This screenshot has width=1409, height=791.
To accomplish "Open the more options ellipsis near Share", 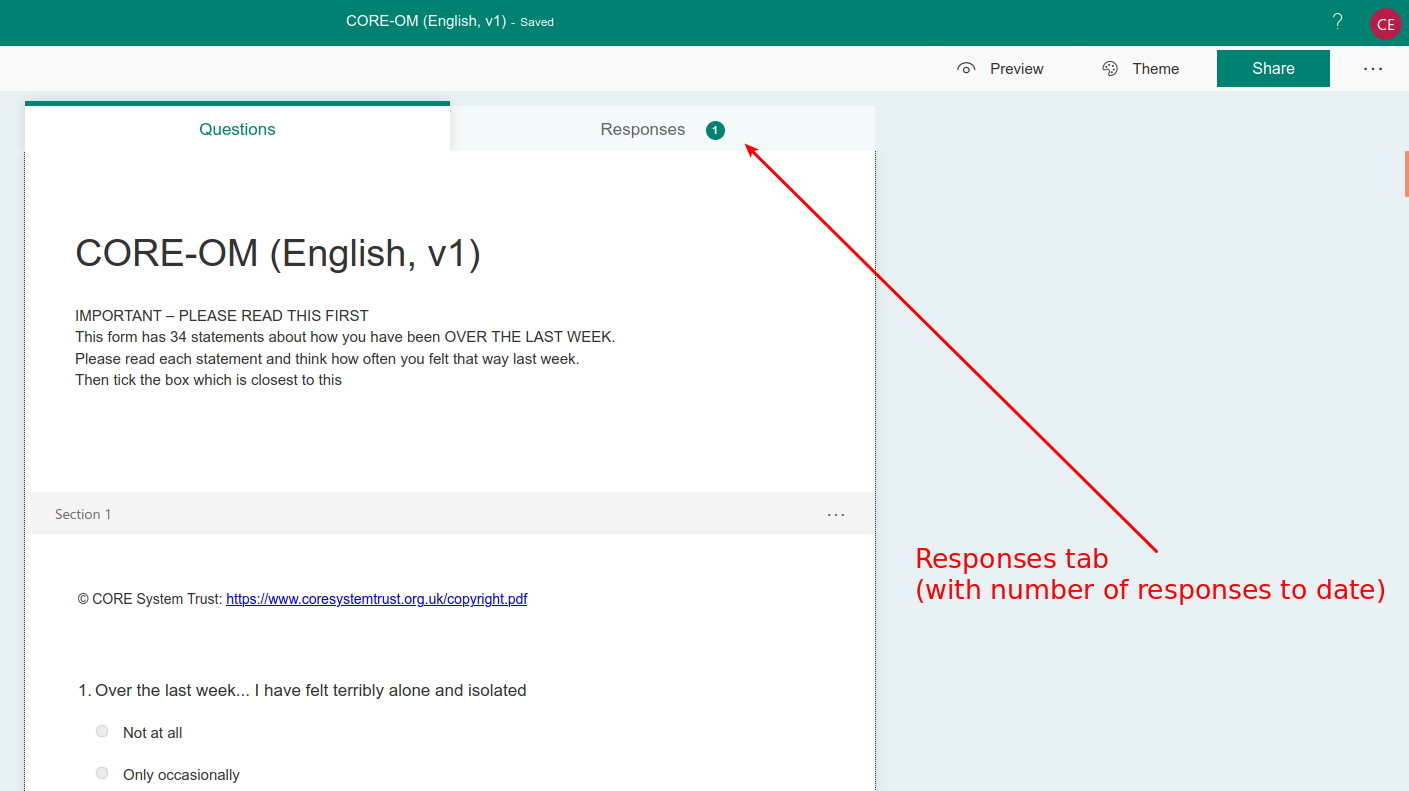I will [x=1372, y=68].
